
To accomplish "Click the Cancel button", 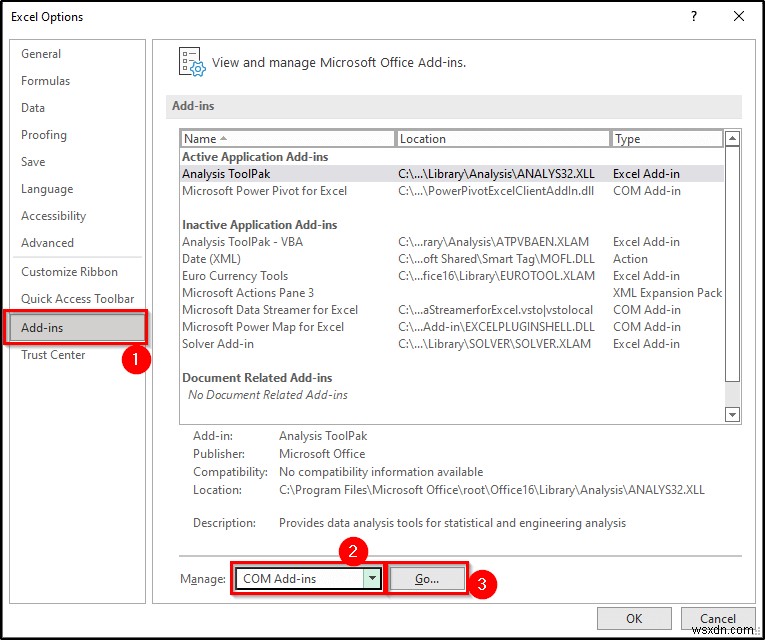I will [718, 619].
